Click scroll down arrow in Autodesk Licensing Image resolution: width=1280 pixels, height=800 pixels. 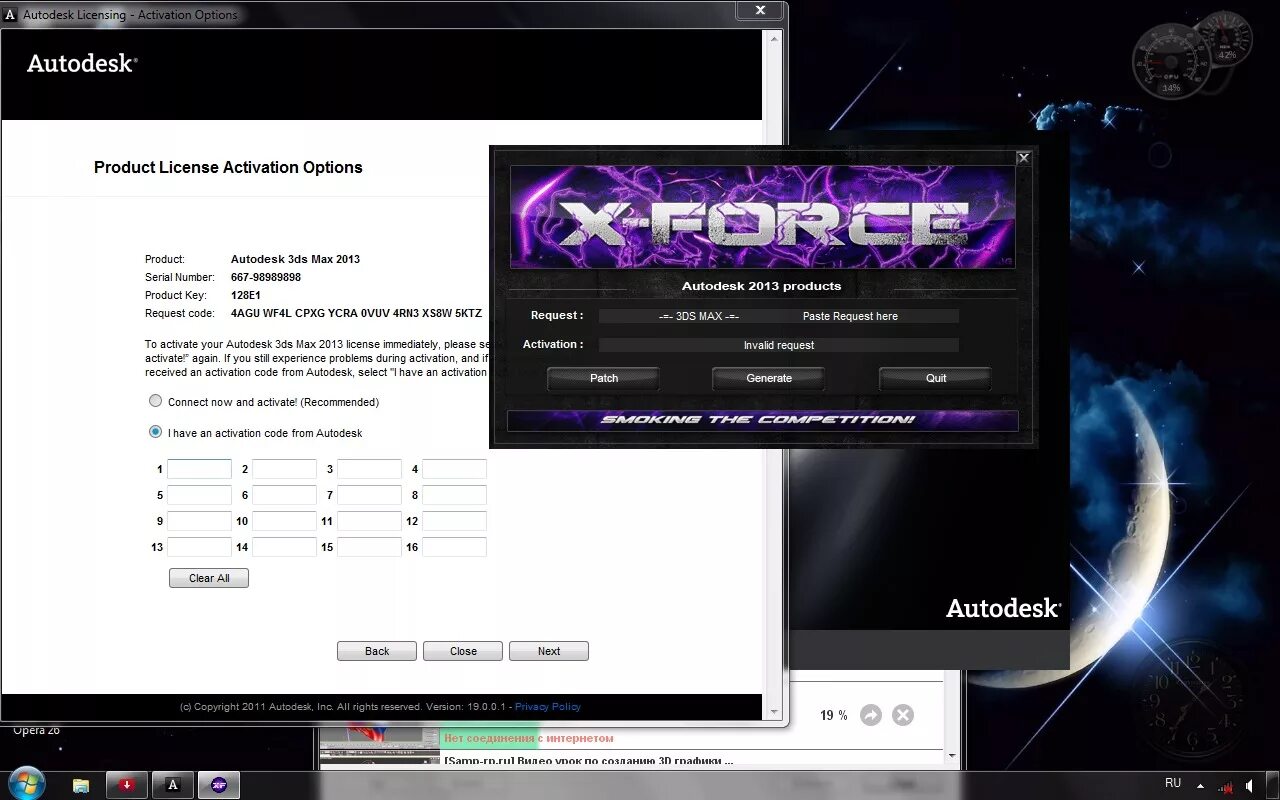click(772, 712)
